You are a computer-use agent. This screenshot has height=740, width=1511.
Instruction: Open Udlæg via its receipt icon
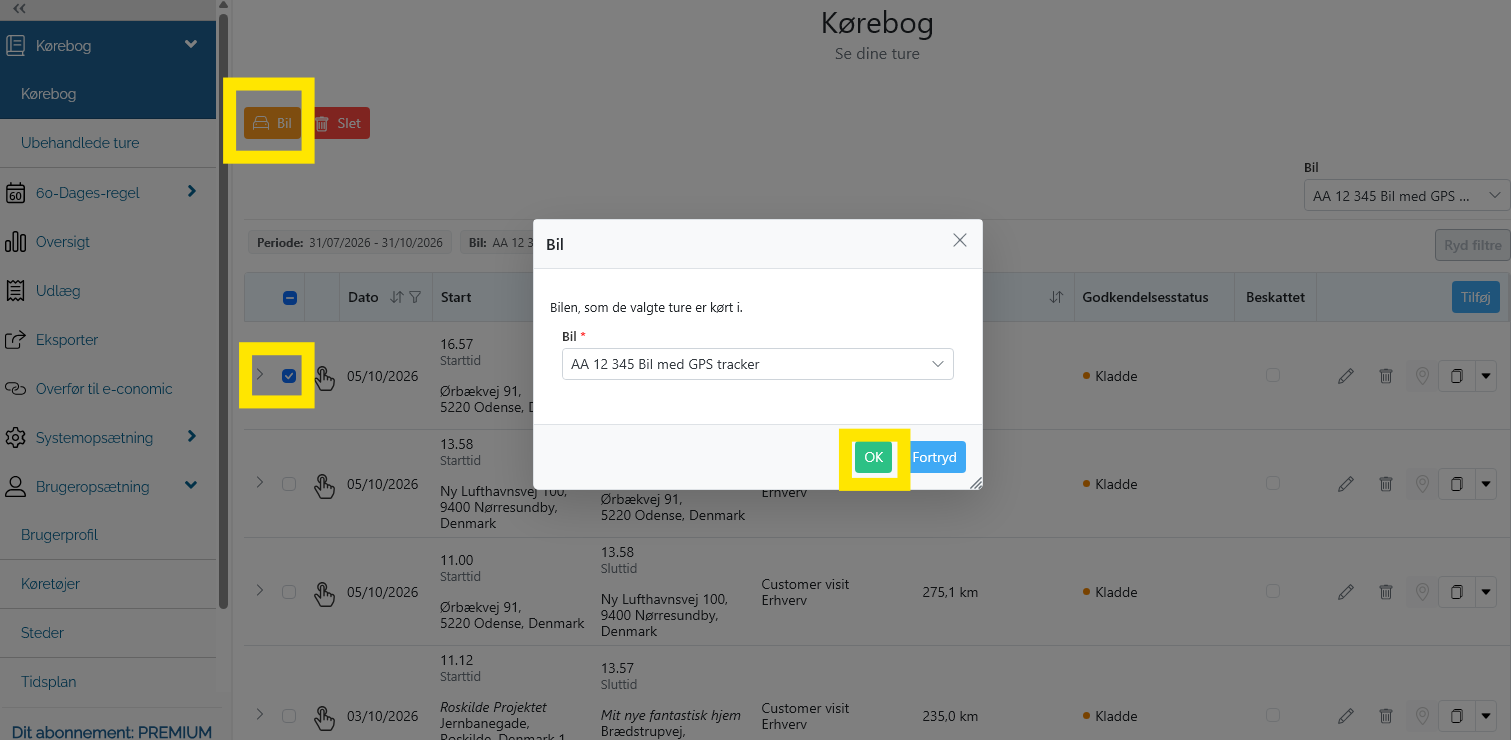(16, 291)
